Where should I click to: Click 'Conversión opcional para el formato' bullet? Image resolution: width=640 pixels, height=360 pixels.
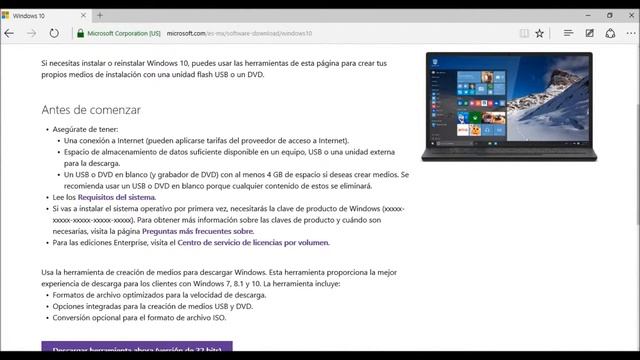coord(139,318)
